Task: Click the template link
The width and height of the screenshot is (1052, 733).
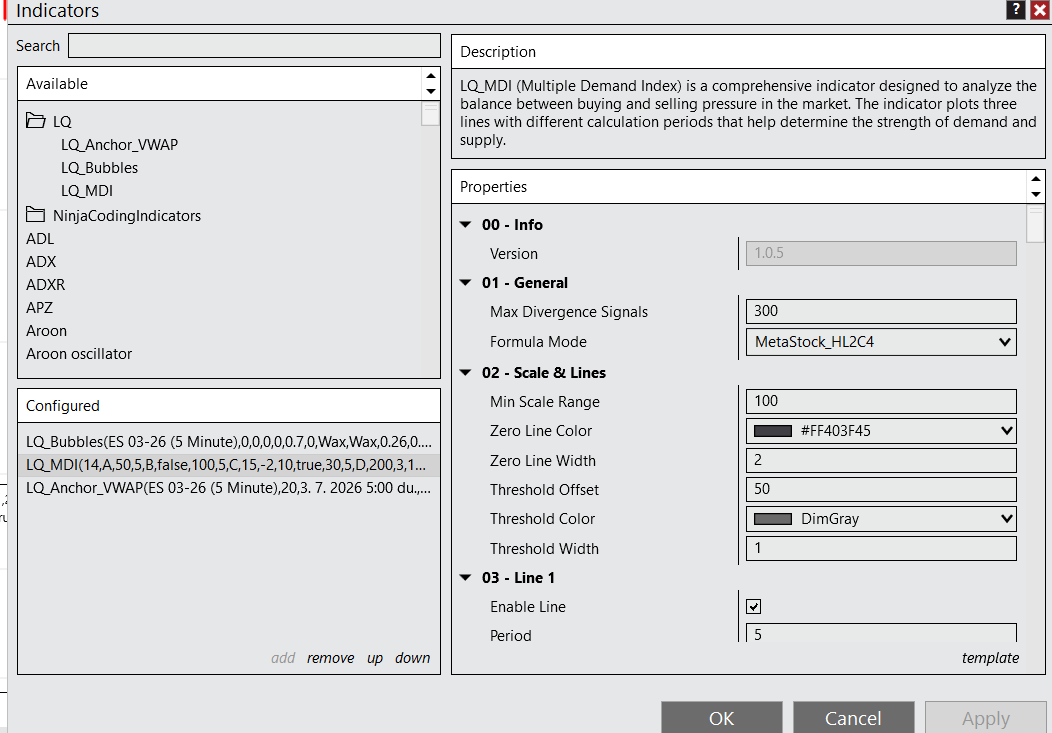Action: [990, 658]
